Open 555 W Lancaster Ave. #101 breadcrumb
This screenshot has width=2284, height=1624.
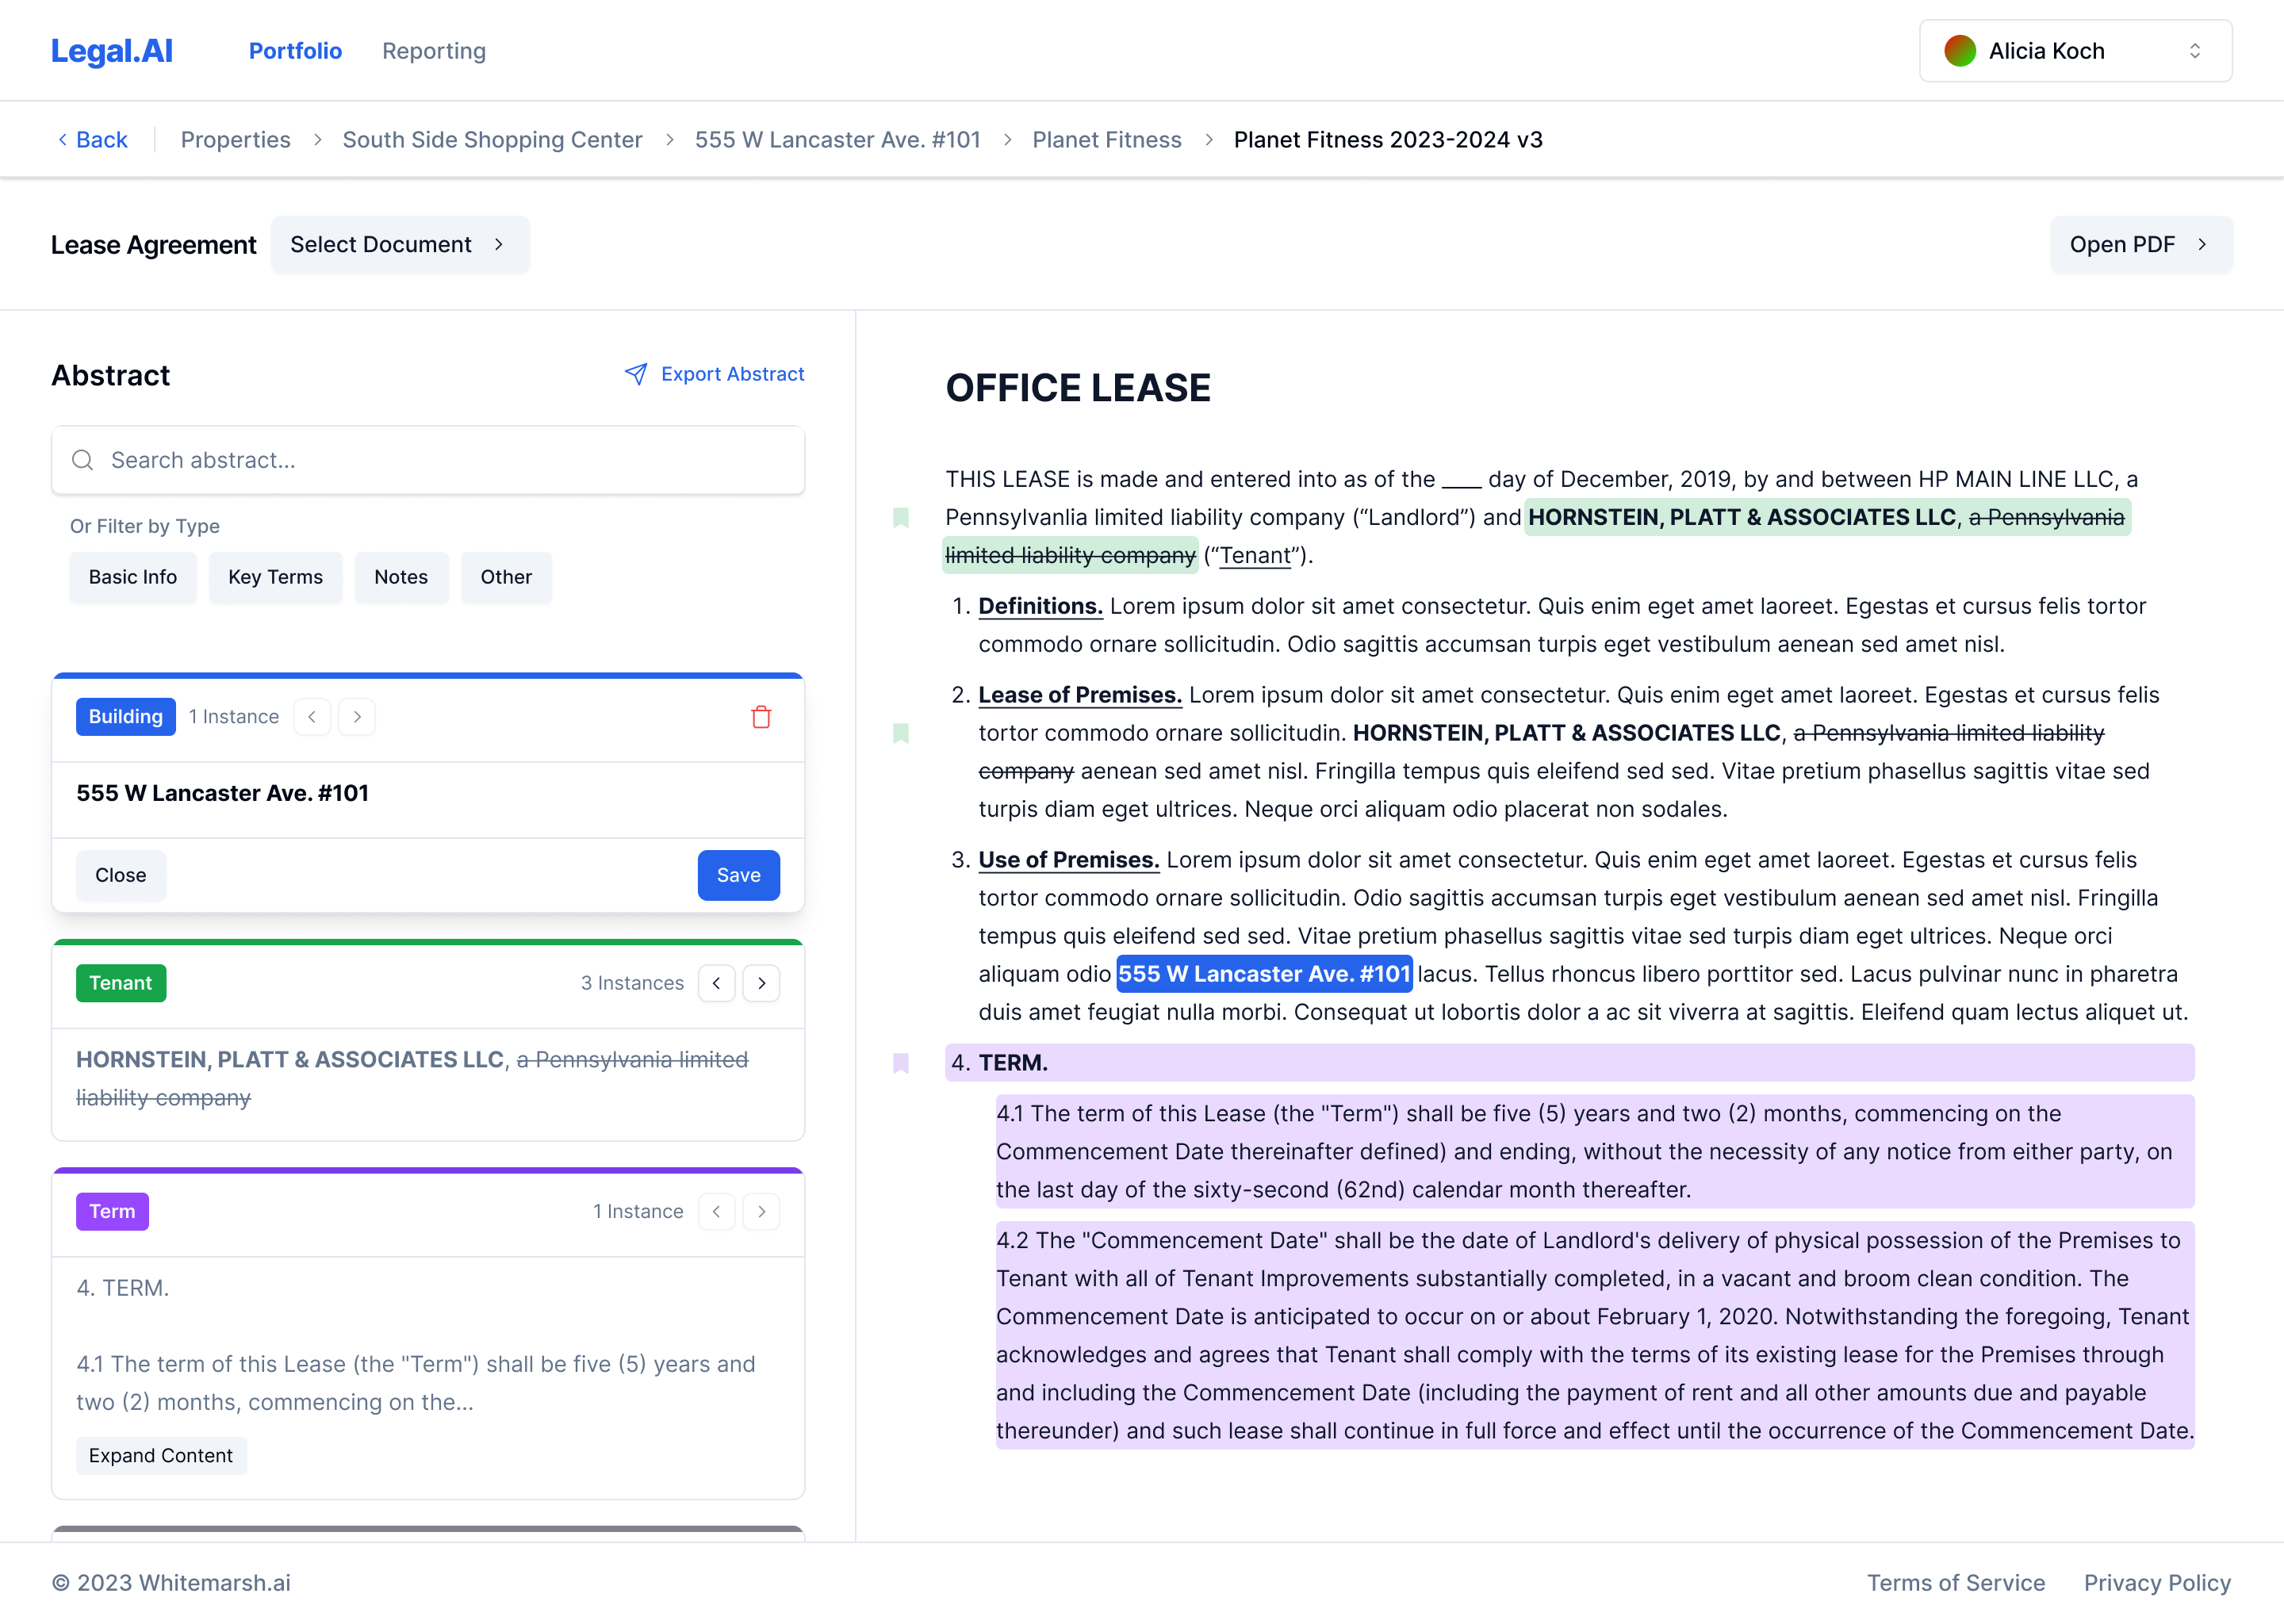837,140
